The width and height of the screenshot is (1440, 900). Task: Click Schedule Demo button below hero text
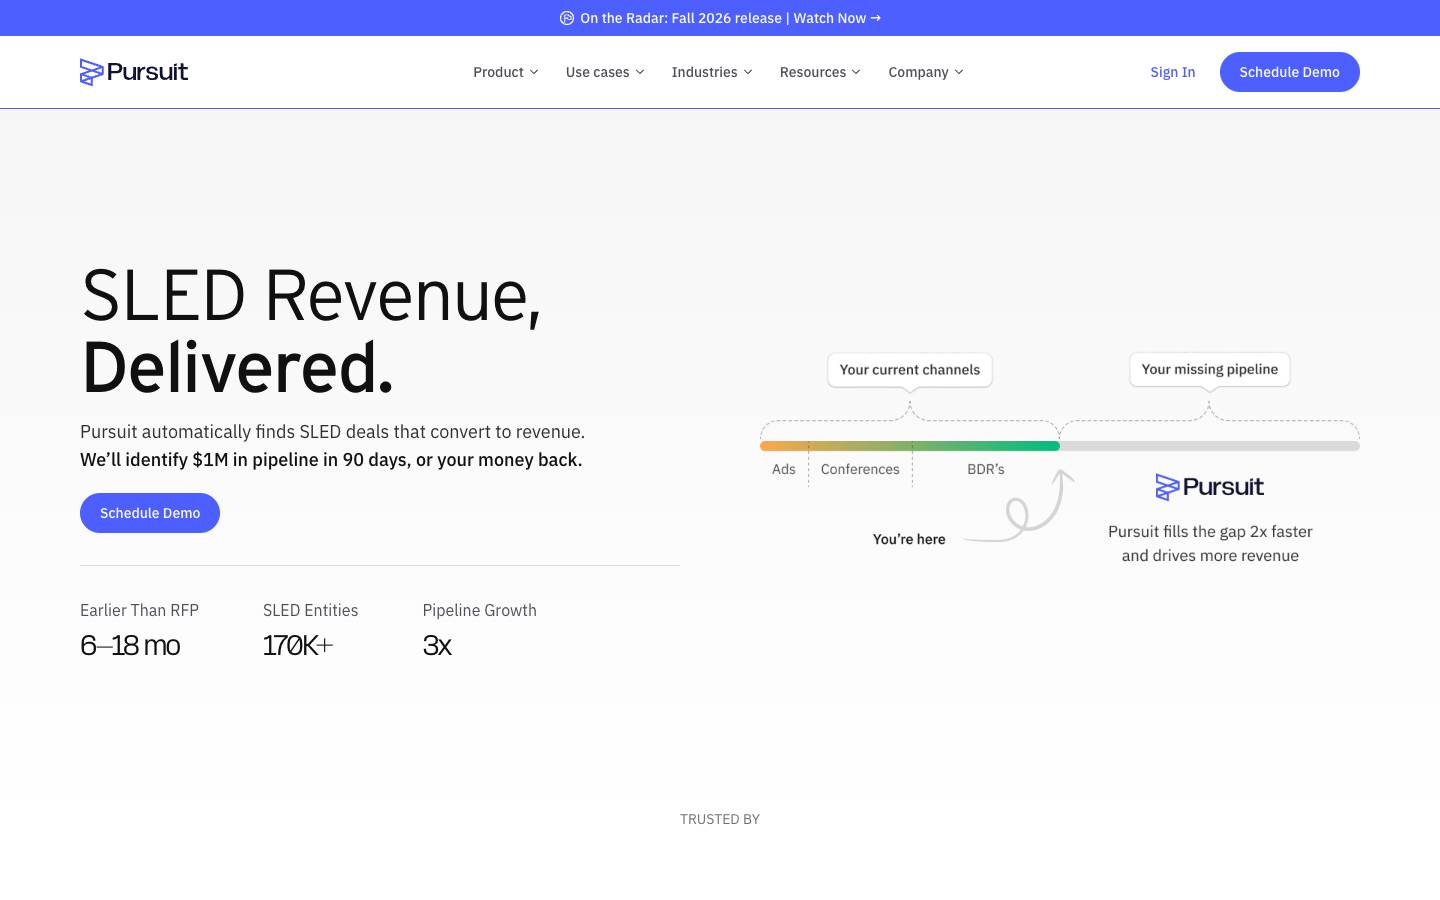pos(150,513)
